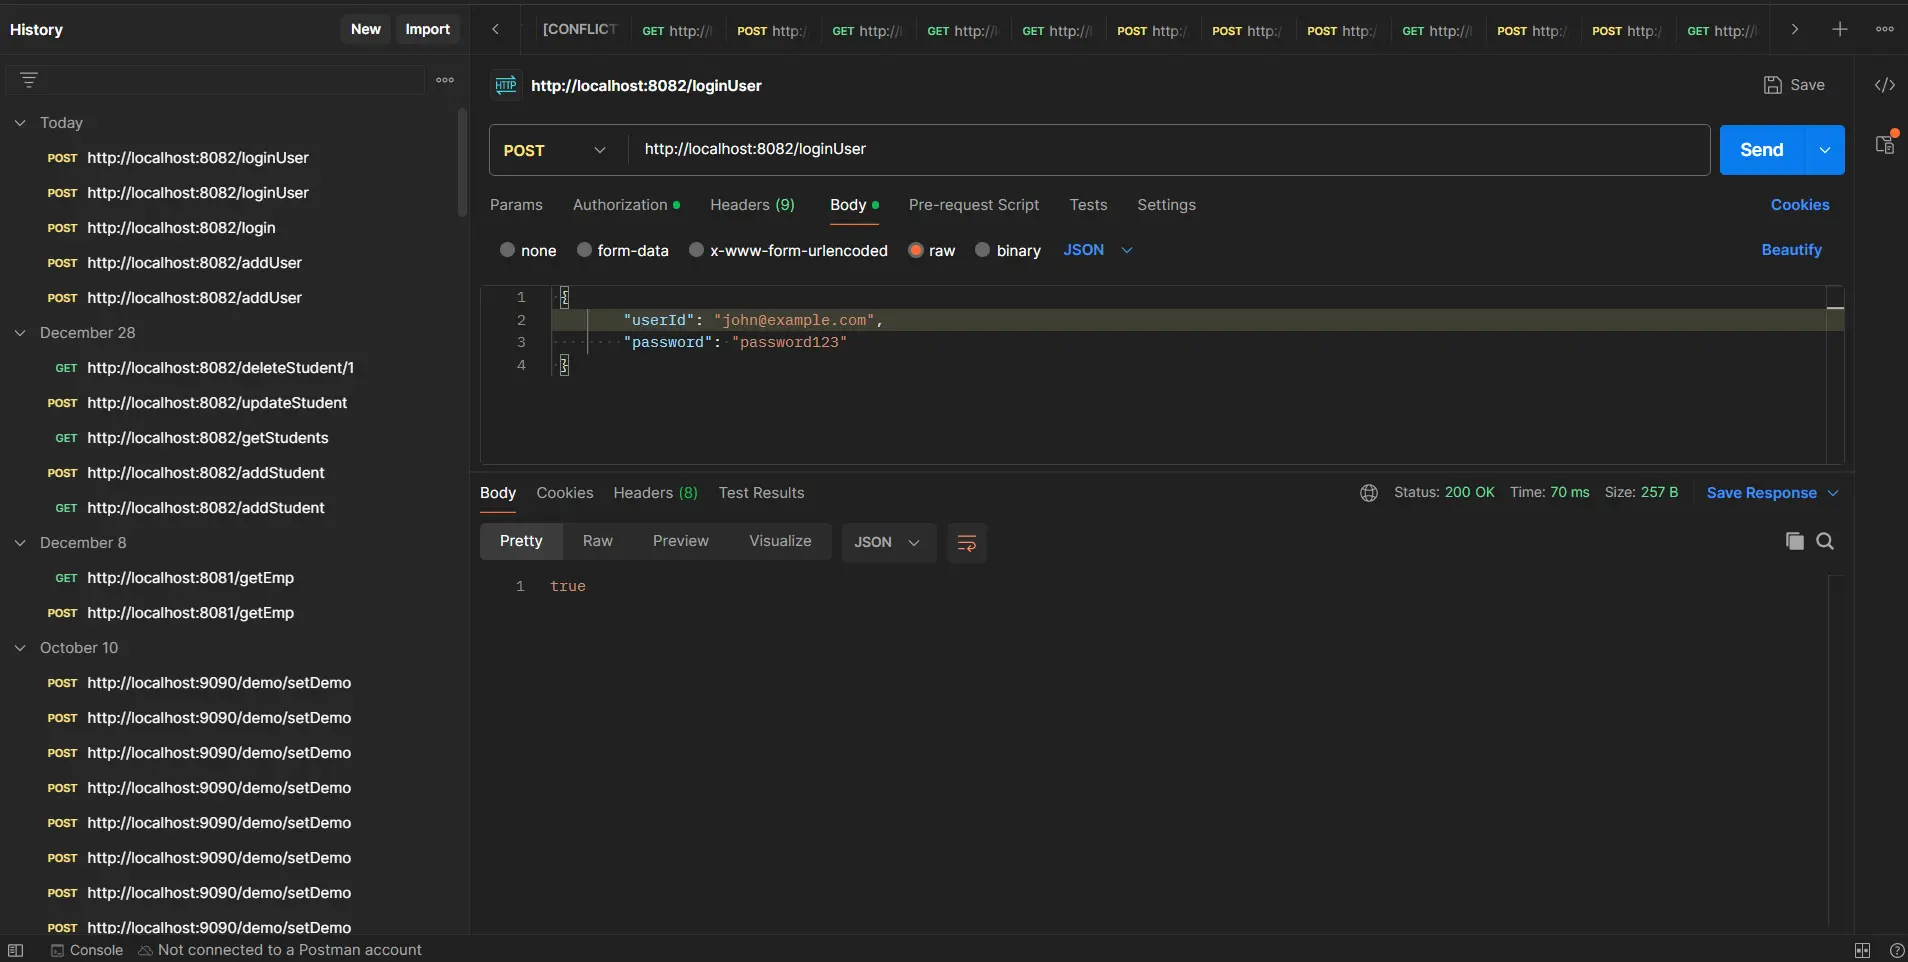This screenshot has width=1908, height=962.
Task: Select the form-data radio button
Action: 587,250
